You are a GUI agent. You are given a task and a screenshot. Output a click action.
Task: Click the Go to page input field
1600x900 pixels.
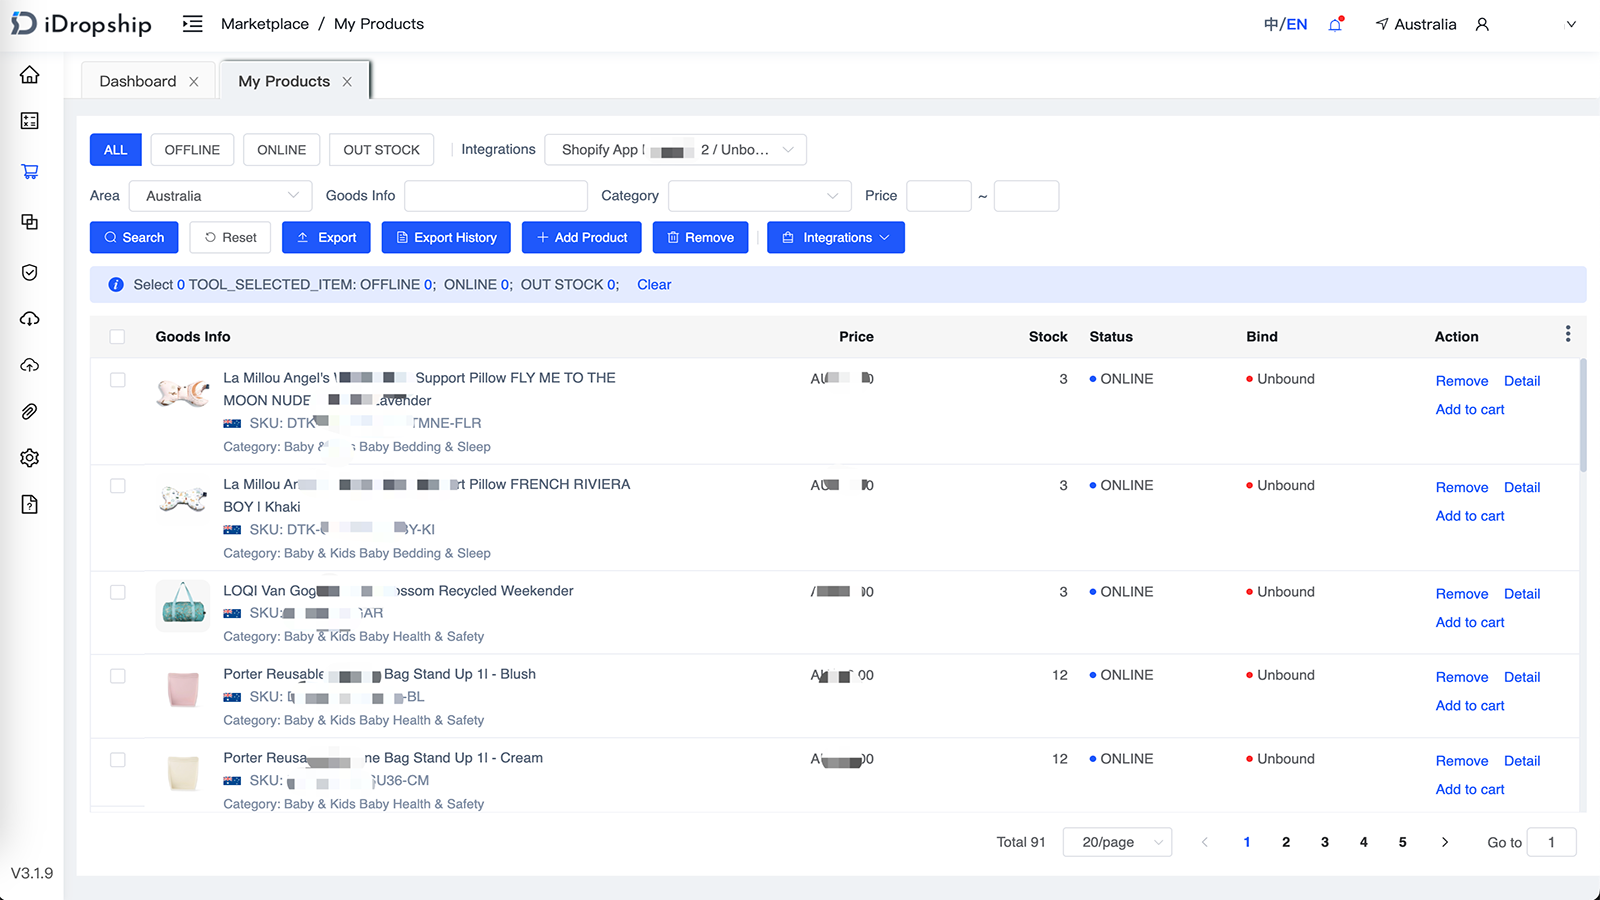click(1552, 842)
